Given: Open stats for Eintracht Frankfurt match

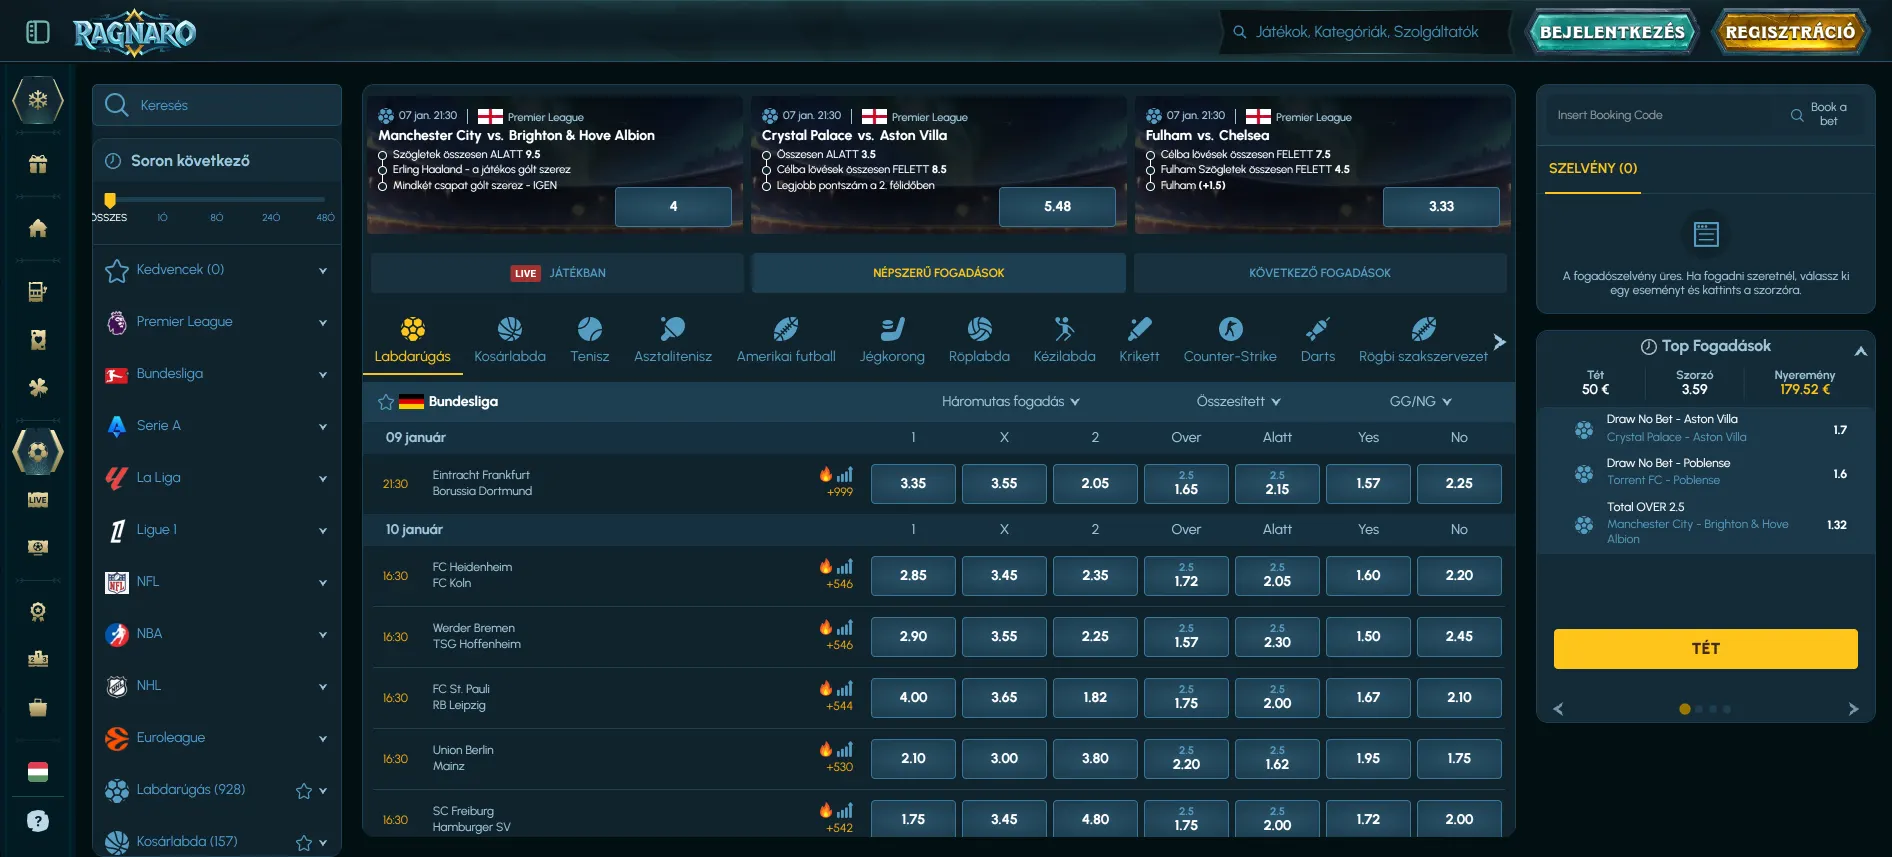Looking at the screenshot, I should click(x=845, y=475).
